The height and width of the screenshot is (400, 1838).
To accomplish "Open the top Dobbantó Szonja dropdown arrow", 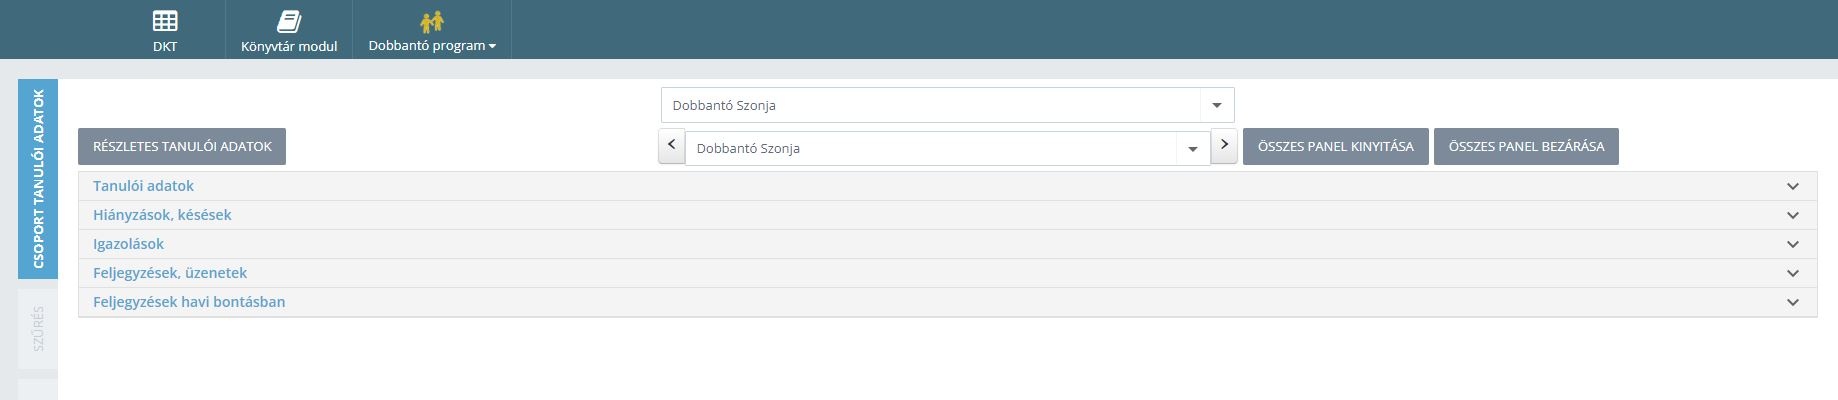I will (x=1217, y=105).
